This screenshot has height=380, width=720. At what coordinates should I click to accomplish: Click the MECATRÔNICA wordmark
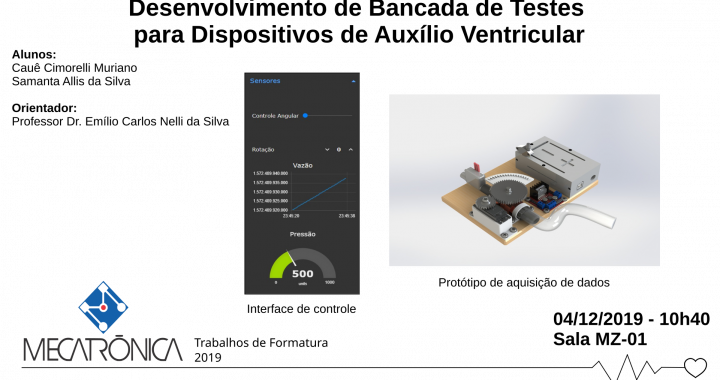click(103, 350)
